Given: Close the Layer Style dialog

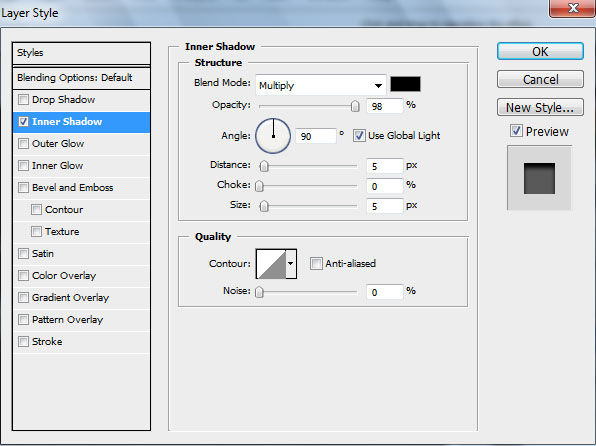Looking at the screenshot, I should pos(572,8).
